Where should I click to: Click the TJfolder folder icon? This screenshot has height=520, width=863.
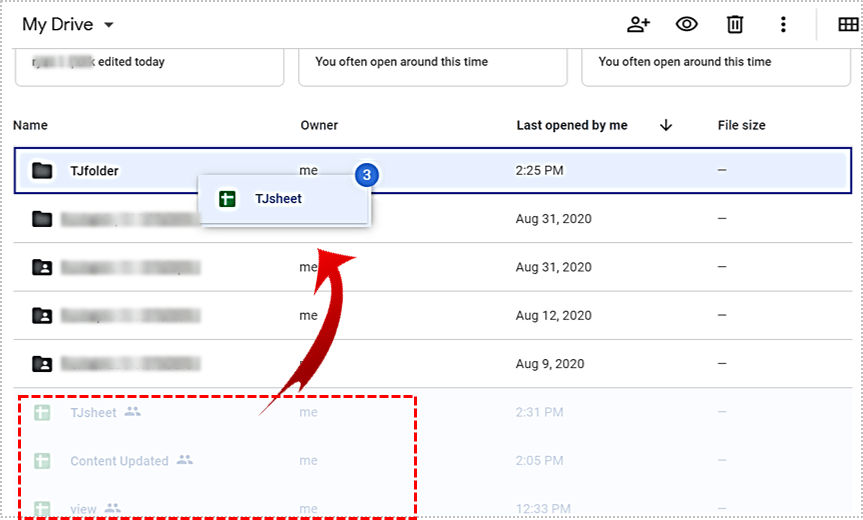point(42,171)
